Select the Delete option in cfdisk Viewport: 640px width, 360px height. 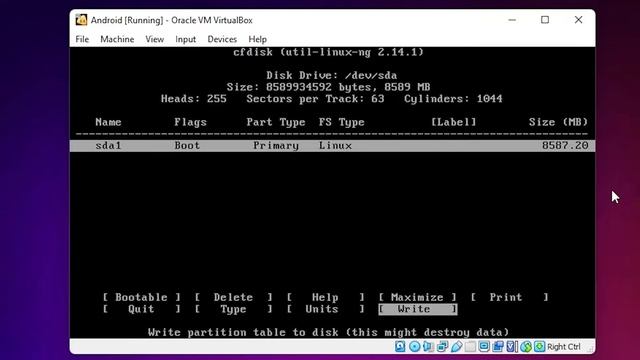pyautogui.click(x=233, y=297)
